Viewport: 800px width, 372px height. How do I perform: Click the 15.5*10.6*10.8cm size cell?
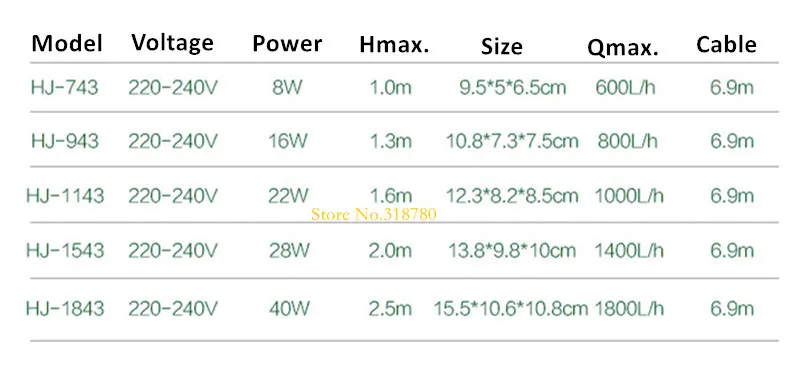tap(511, 308)
